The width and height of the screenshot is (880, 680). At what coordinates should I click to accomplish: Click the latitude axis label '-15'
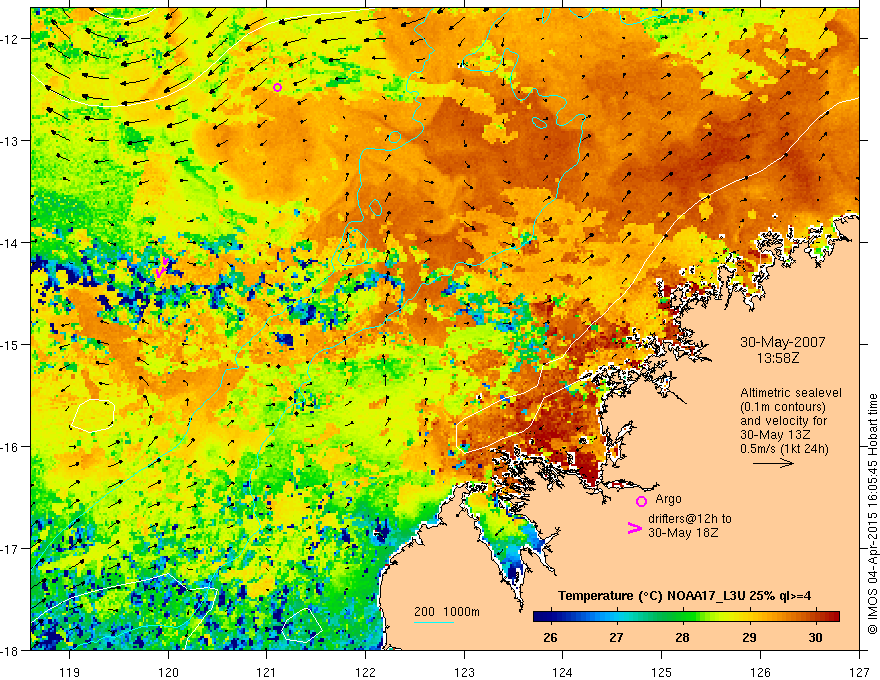(x=10, y=344)
